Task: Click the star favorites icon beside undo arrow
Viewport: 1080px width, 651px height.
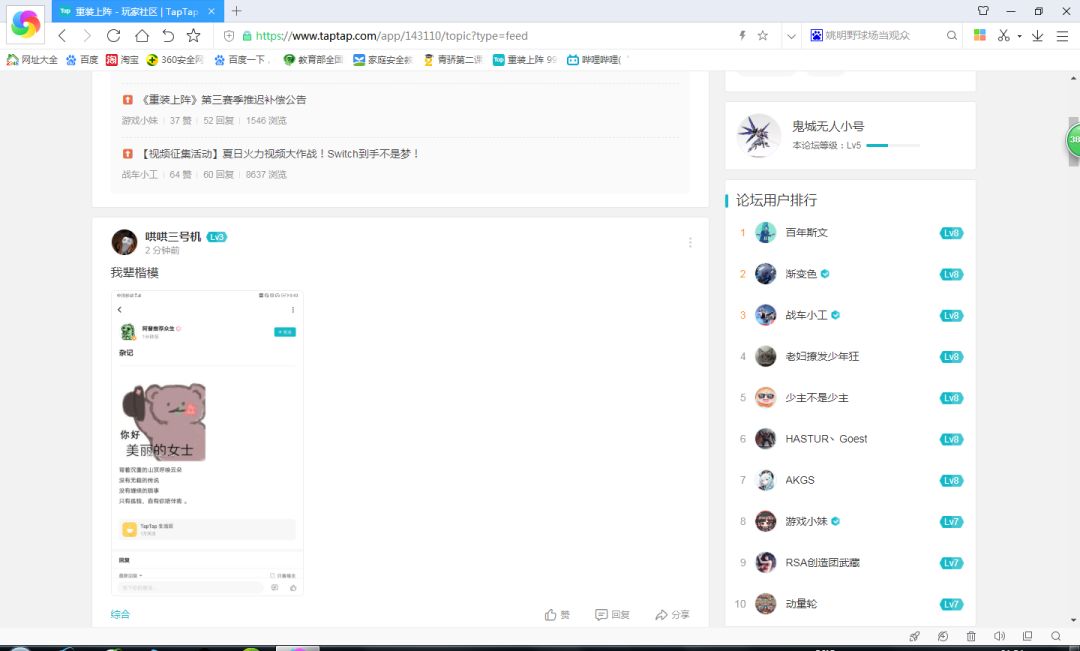Action: coord(194,35)
